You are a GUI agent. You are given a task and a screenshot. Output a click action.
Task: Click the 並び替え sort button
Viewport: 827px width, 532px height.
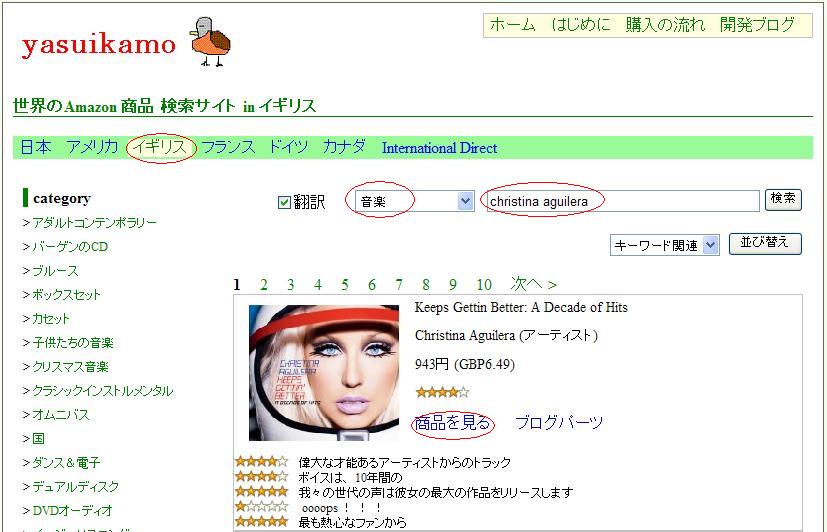click(x=765, y=244)
